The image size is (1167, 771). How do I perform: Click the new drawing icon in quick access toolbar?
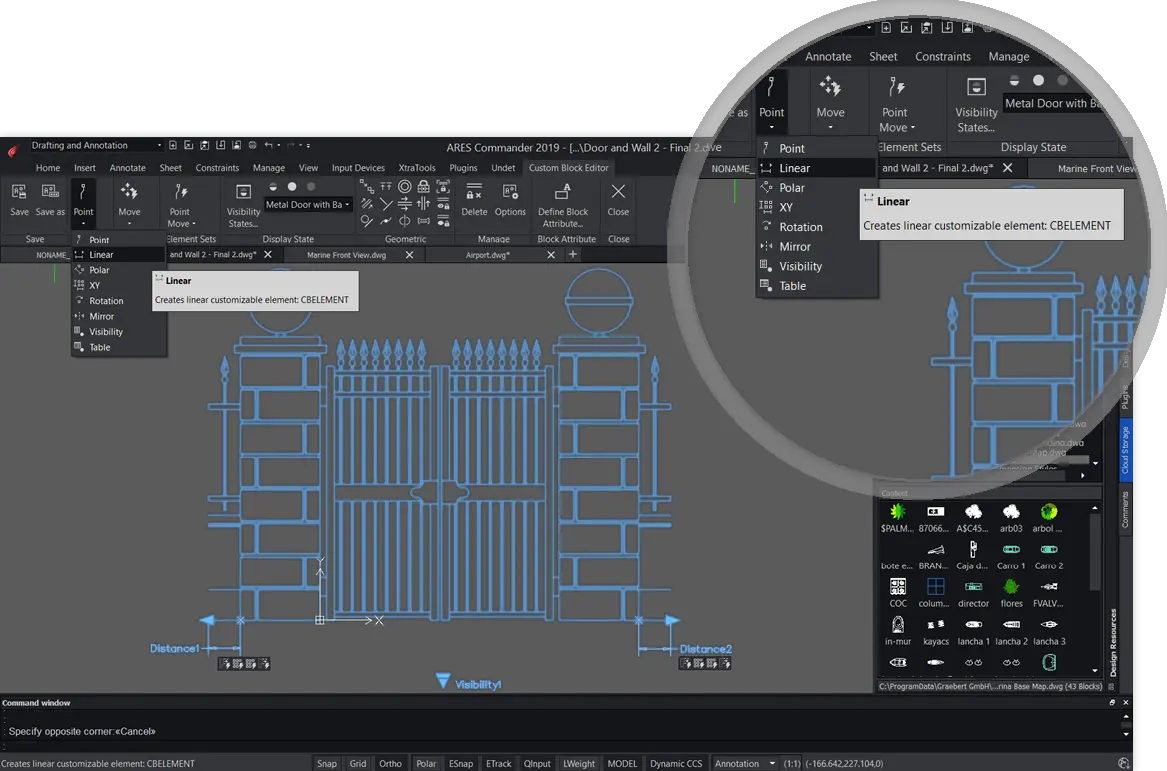173,145
